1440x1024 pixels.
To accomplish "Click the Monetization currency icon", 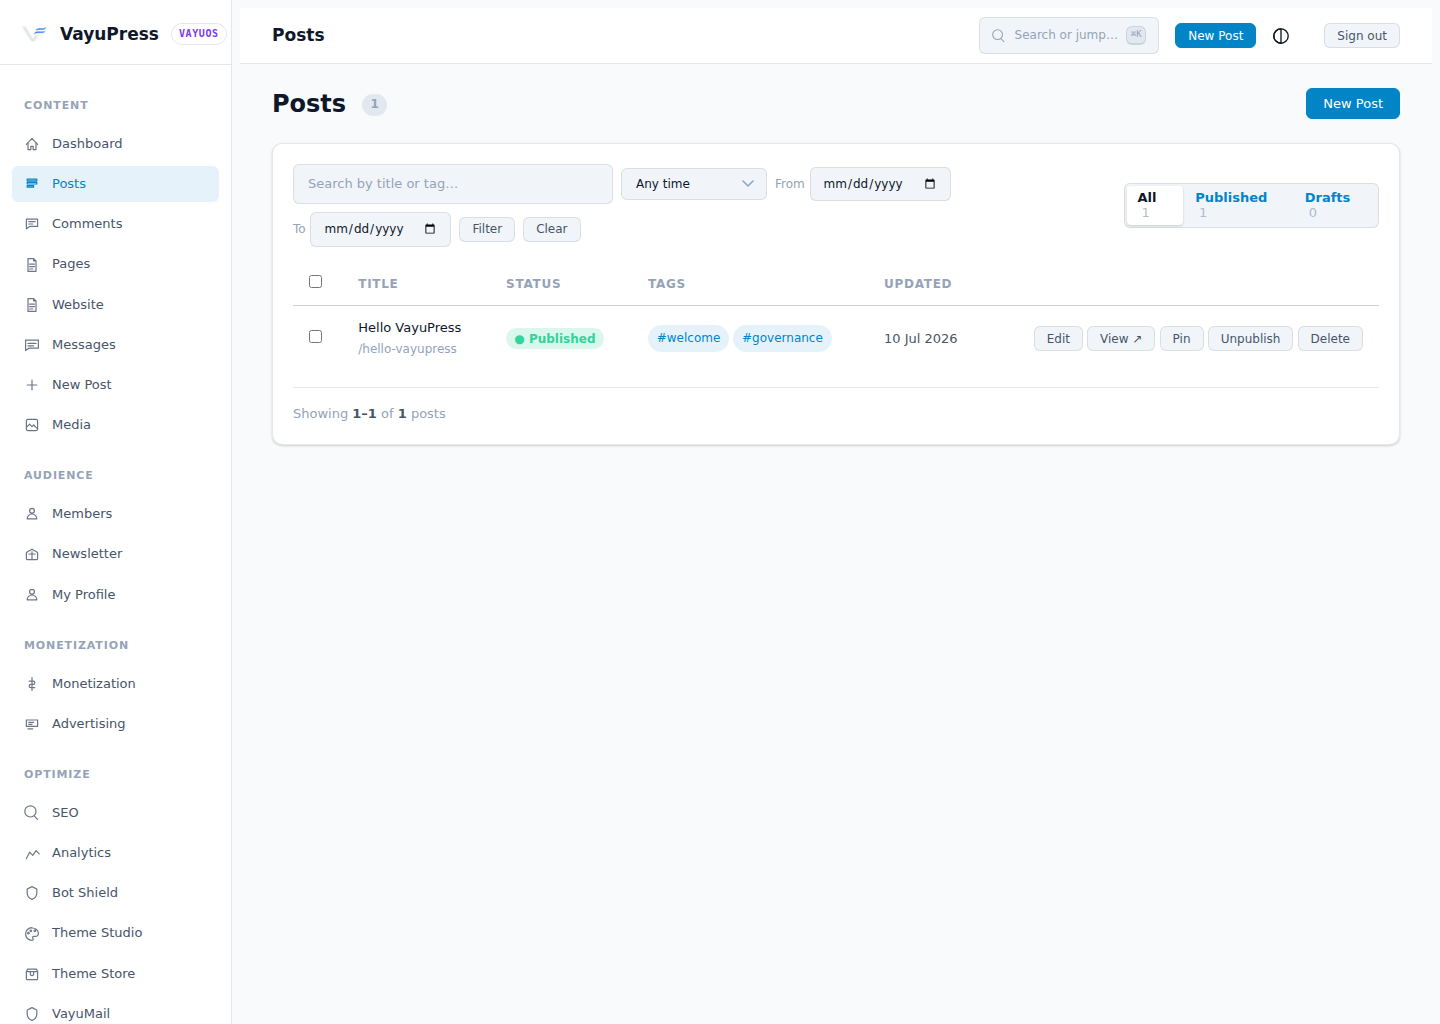I will point(32,684).
